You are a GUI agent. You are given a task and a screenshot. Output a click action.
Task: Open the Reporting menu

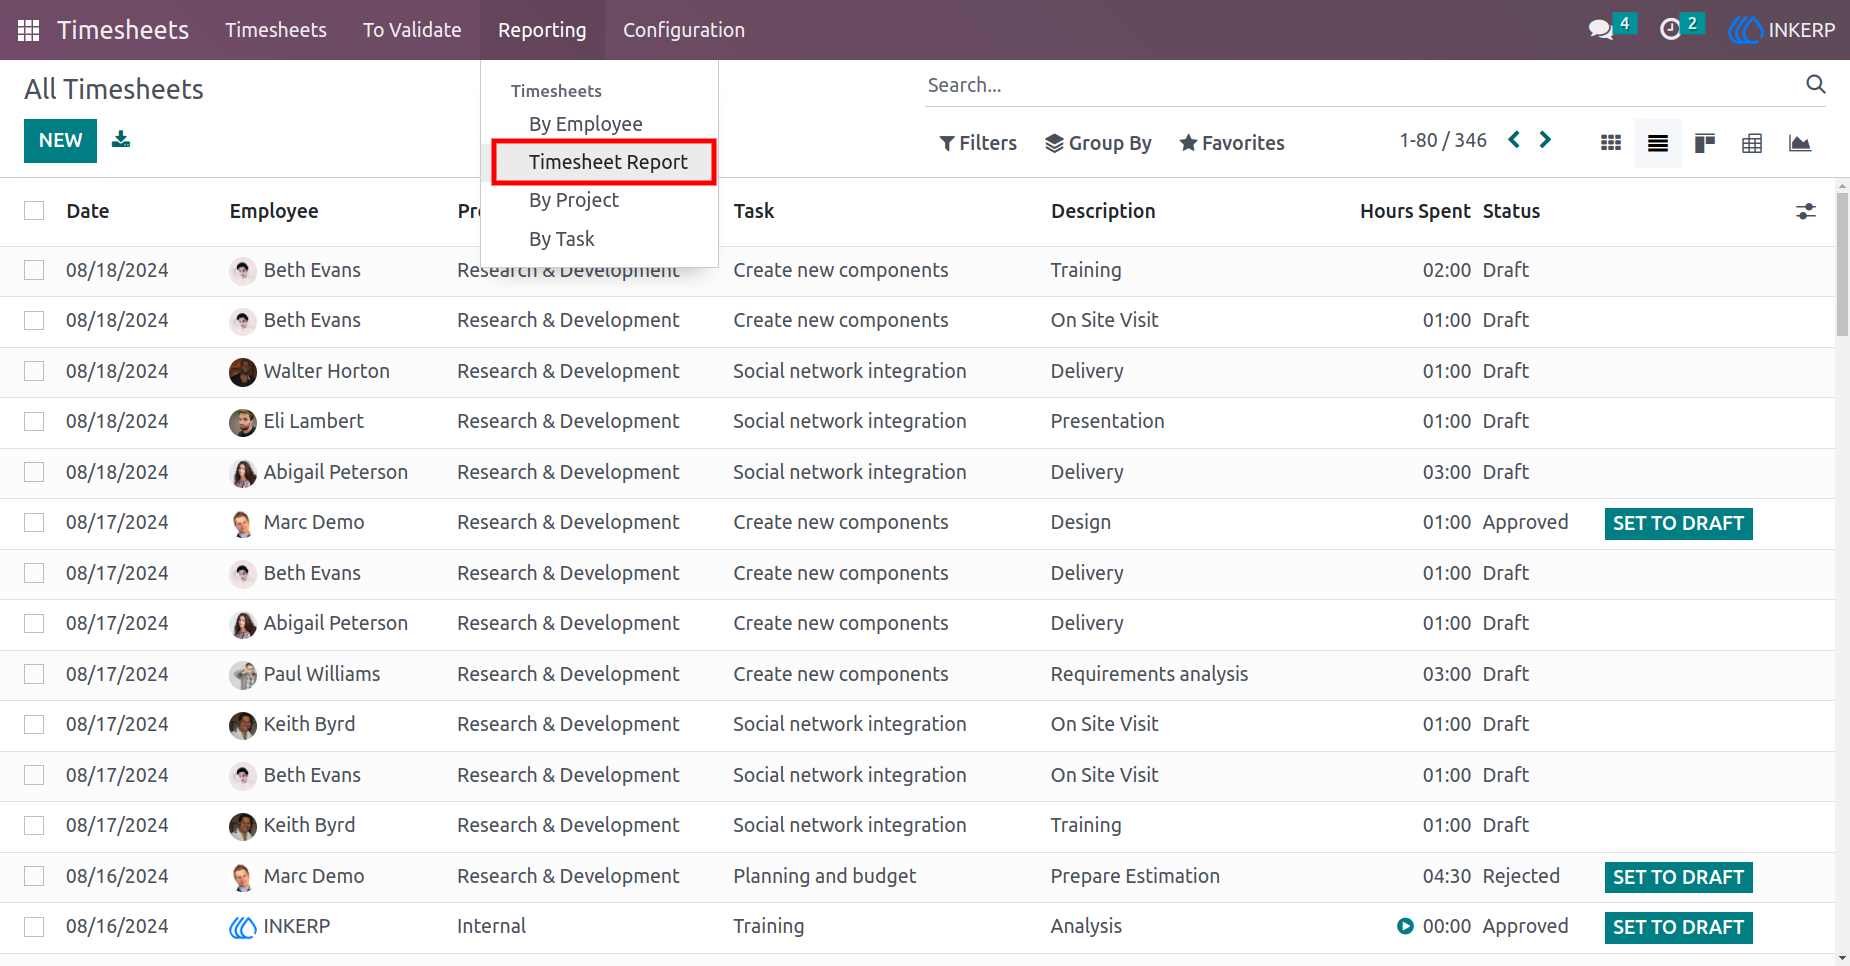542,30
